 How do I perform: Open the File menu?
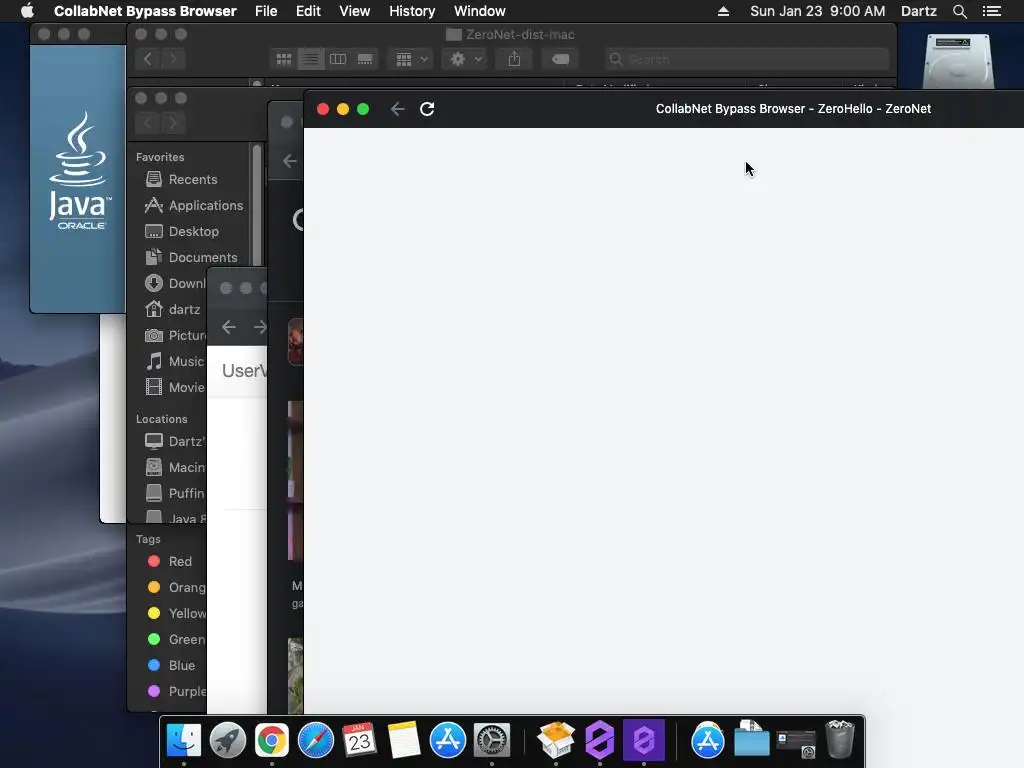tap(266, 11)
